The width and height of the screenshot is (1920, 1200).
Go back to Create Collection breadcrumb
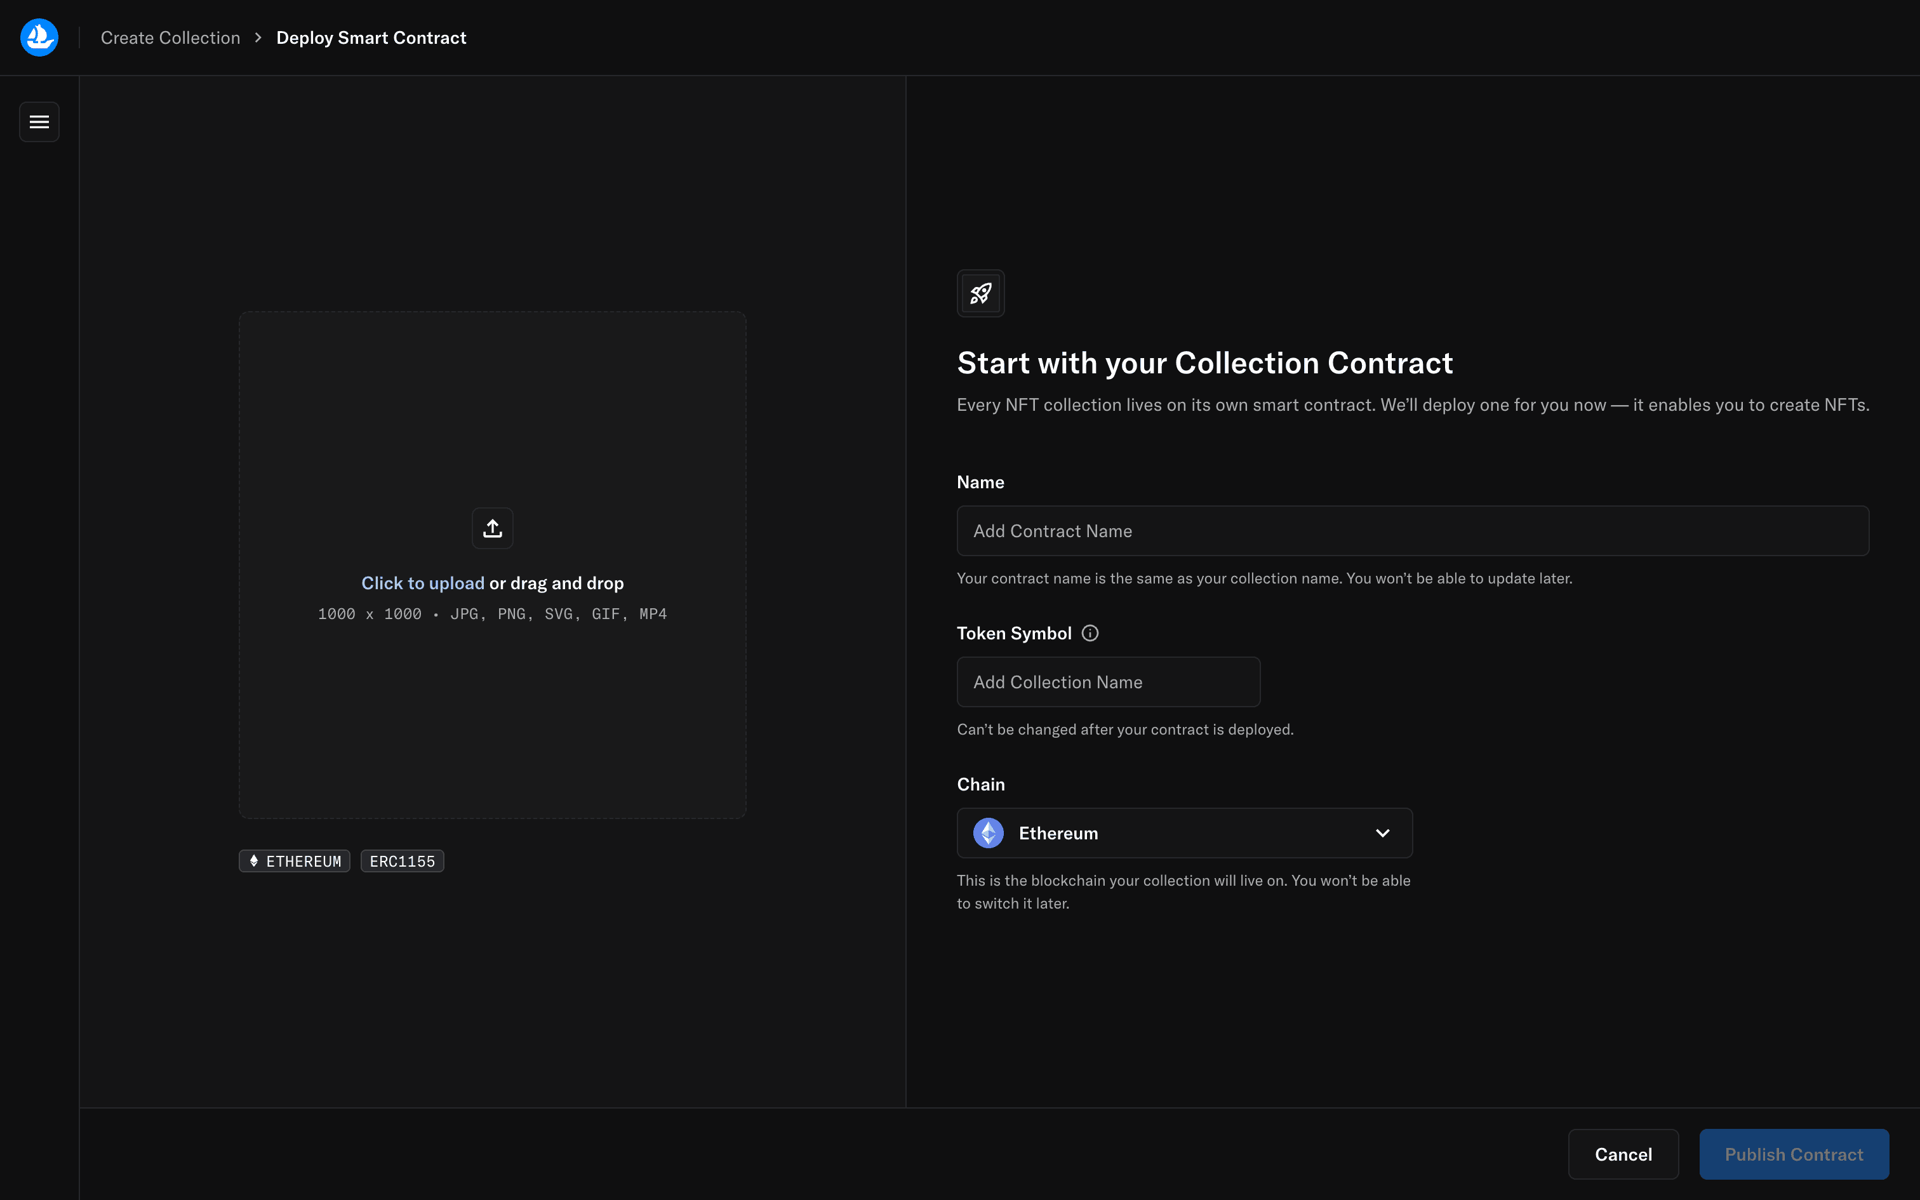tap(170, 38)
